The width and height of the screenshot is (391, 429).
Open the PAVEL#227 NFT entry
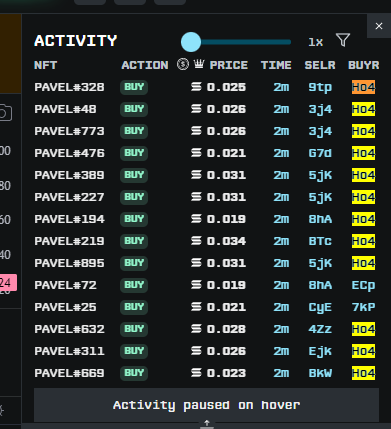point(69,197)
